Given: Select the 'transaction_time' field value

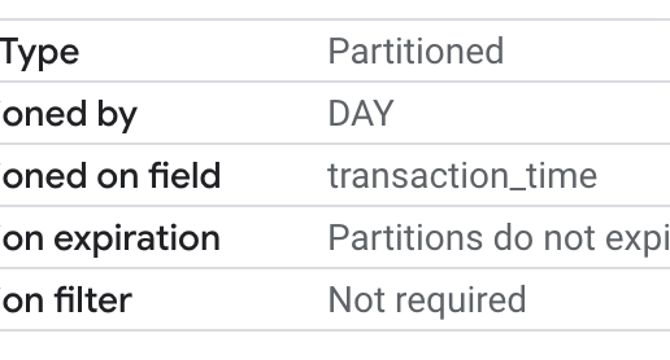Looking at the screenshot, I should (462, 176).
